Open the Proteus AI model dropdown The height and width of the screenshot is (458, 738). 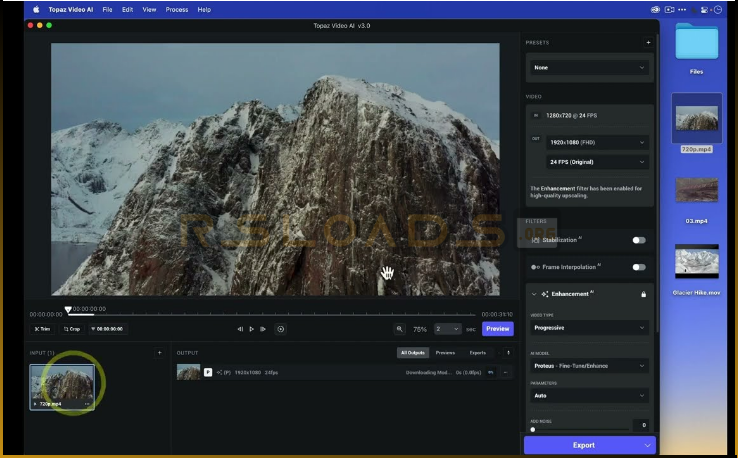point(589,366)
